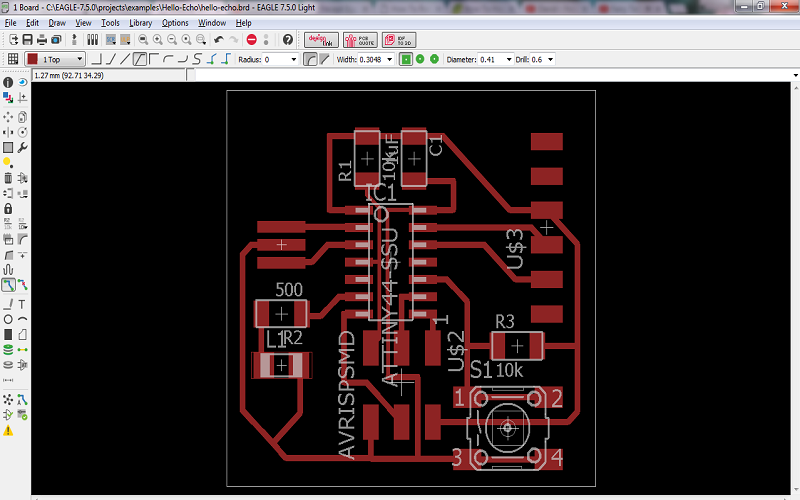Open the Options menu
This screenshot has width=800, height=500.
click(175, 23)
